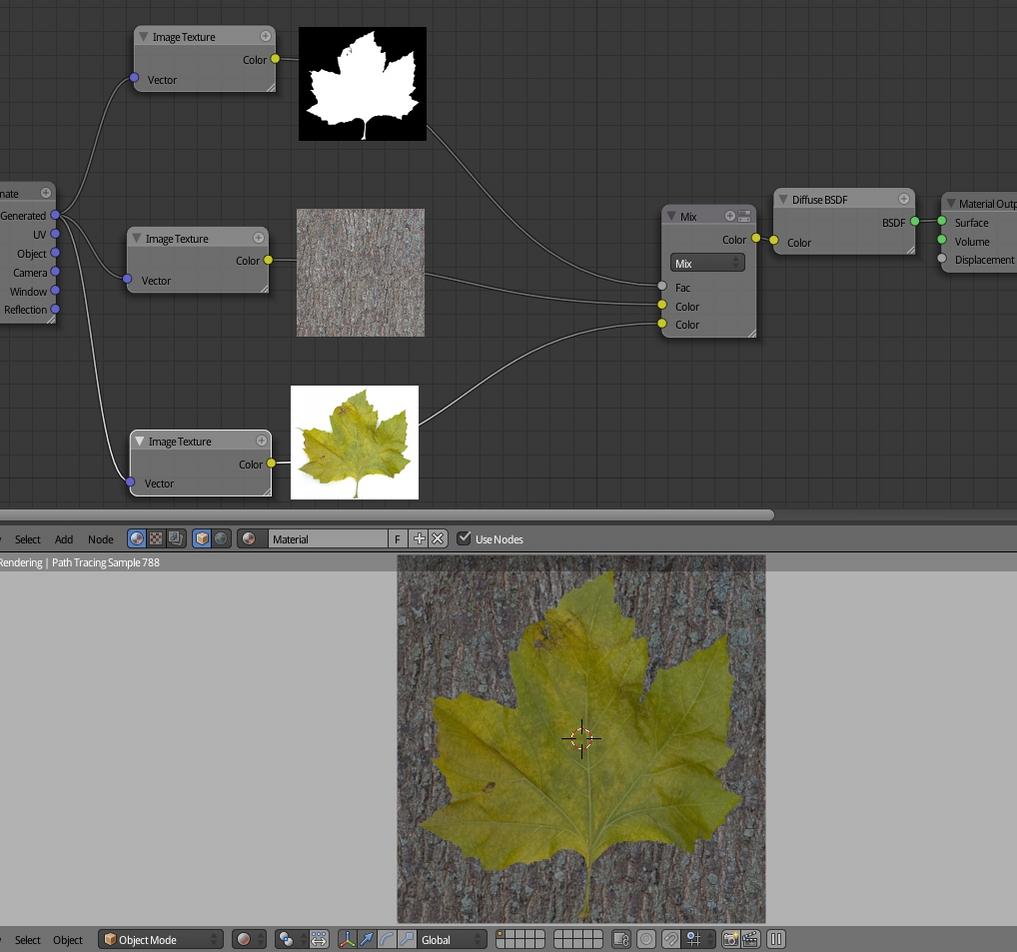Open viewport shading sphere selector

[249, 940]
